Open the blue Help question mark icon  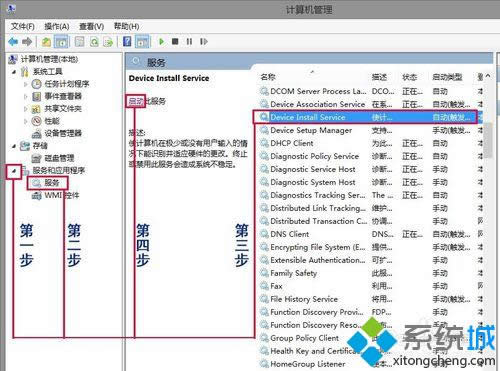(x=127, y=42)
